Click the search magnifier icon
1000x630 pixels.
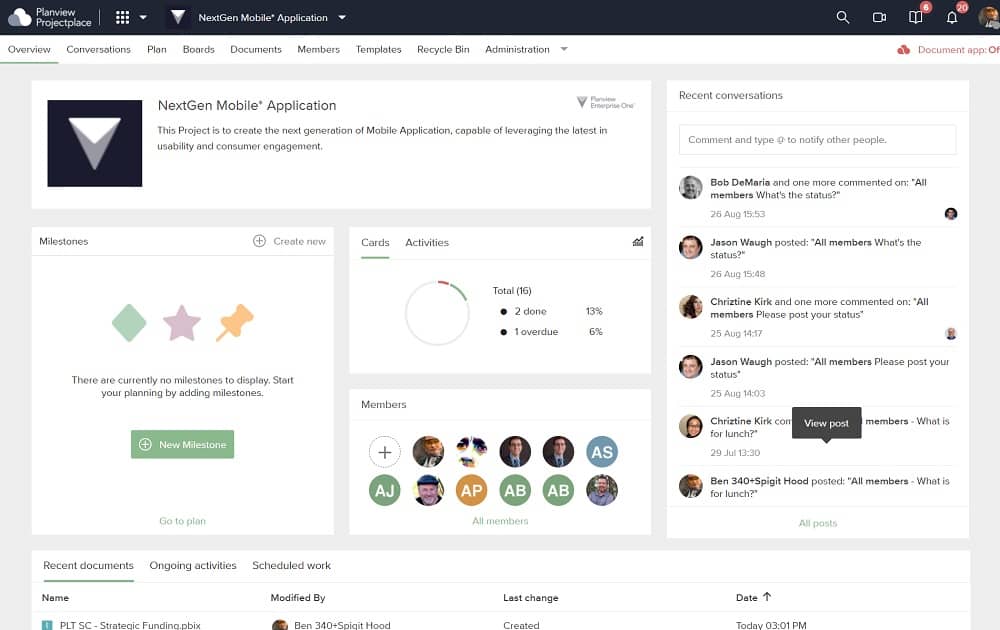click(x=842, y=17)
